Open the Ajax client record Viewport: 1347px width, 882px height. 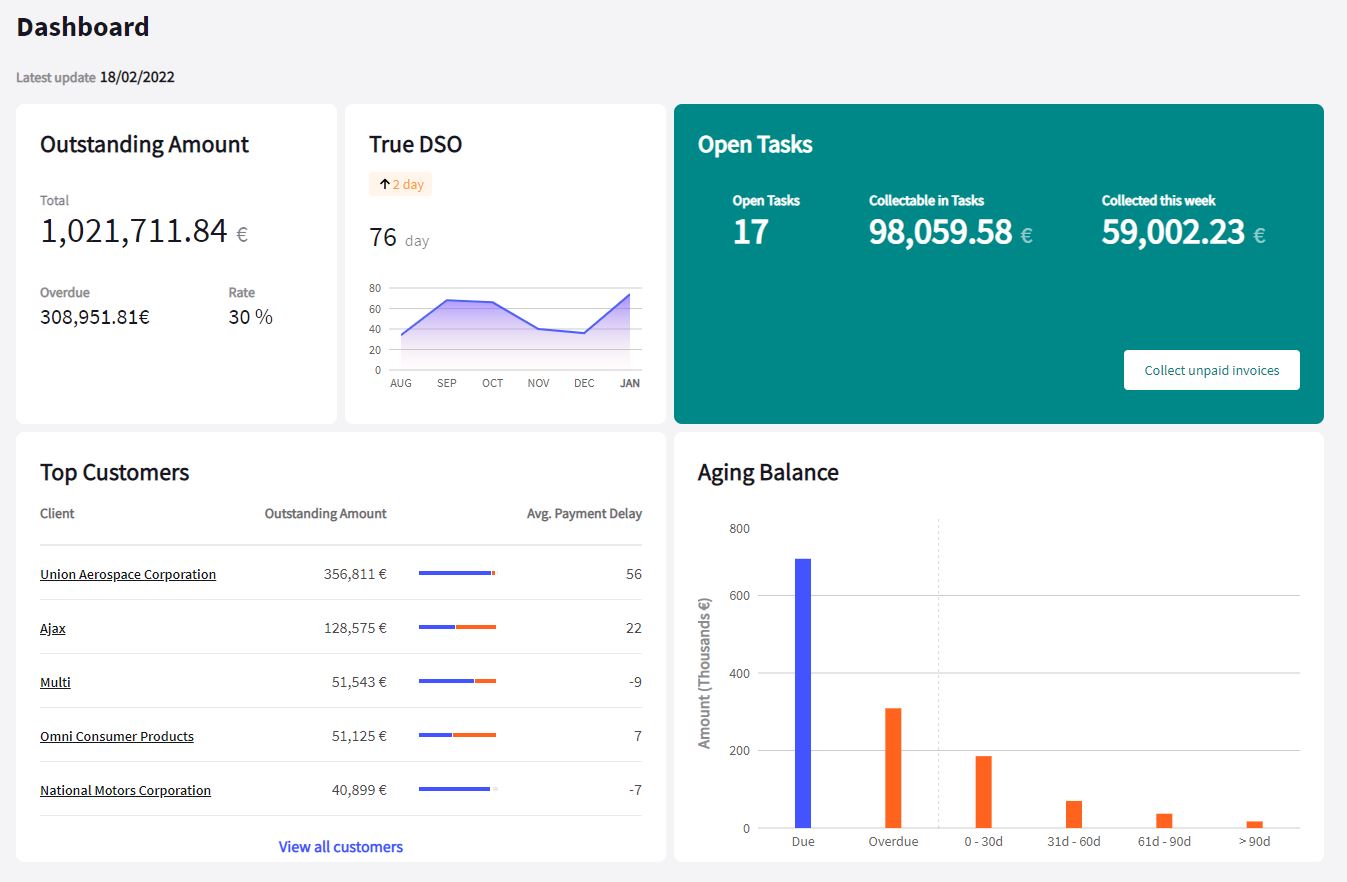52,628
